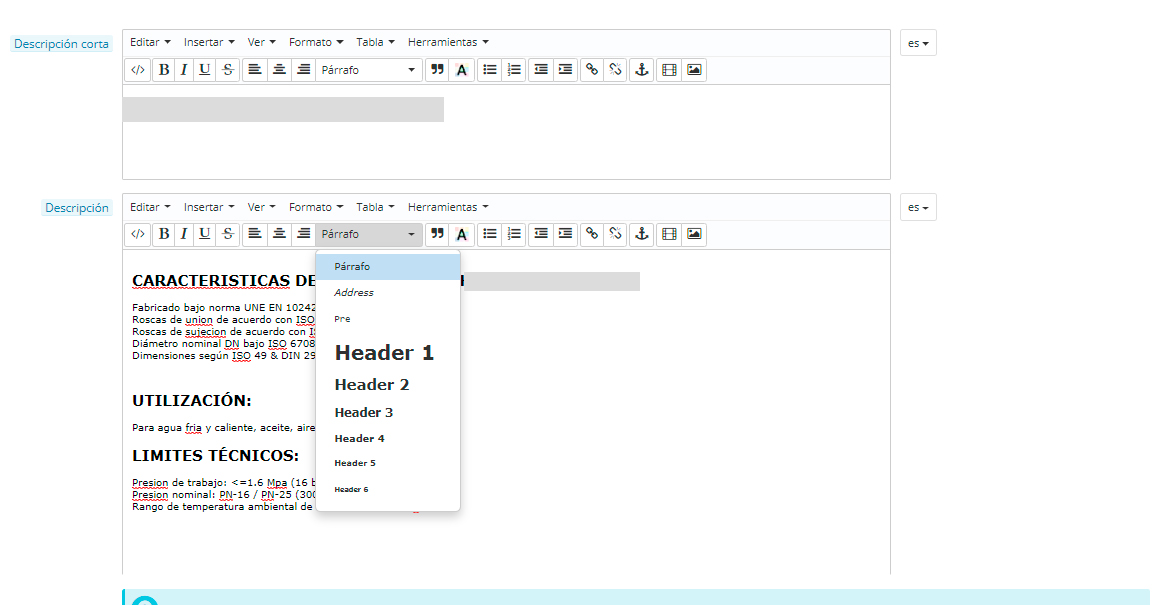Open Ver menu in Descripción editor
1157x605 pixels.
pyautogui.click(x=261, y=207)
